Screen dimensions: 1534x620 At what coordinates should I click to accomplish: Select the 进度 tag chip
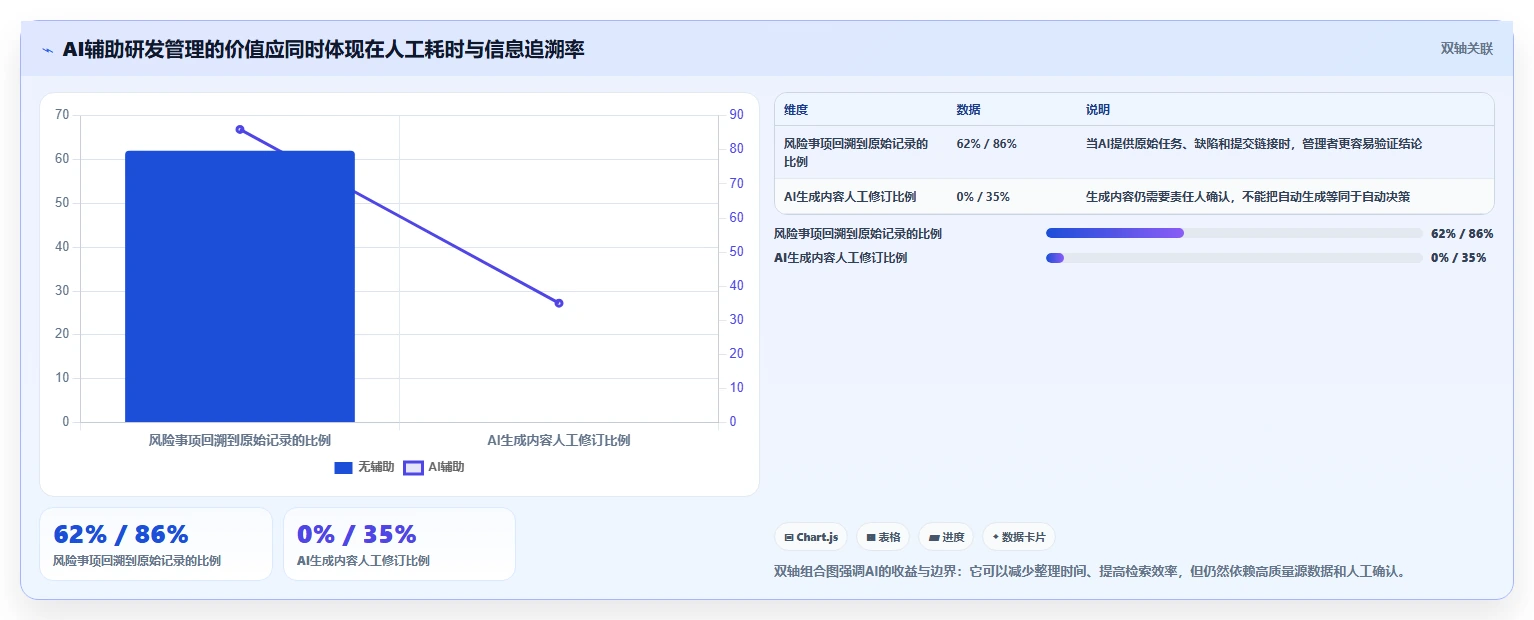[x=946, y=537]
